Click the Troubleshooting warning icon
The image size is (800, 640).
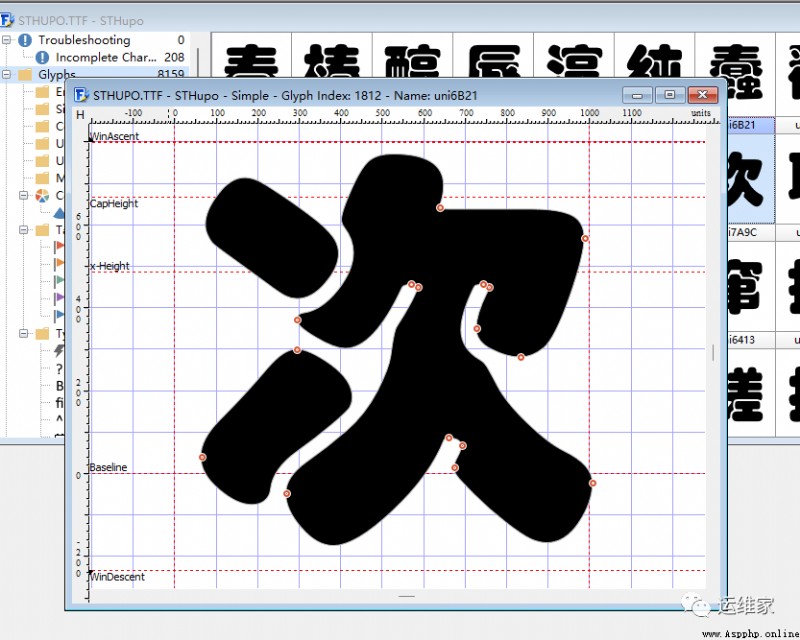(x=25, y=40)
